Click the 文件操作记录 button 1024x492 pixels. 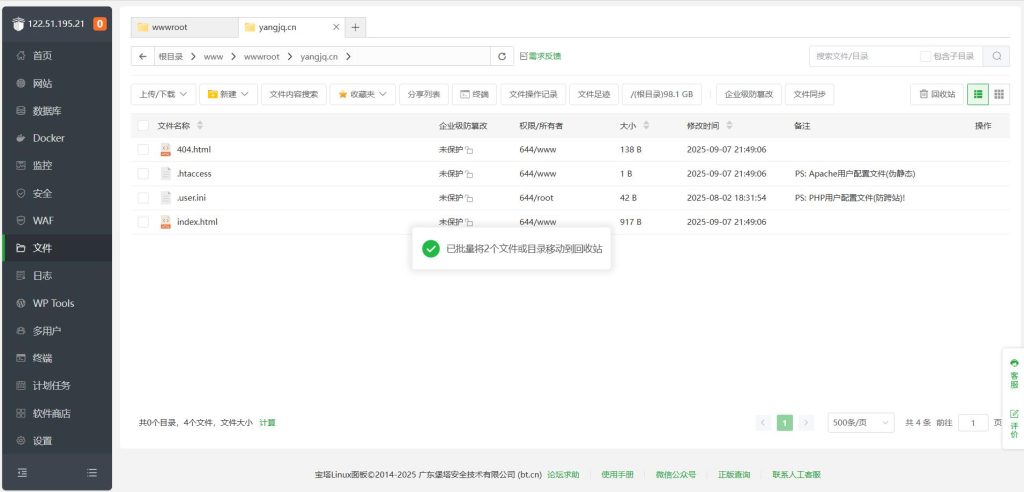pyautogui.click(x=534, y=94)
